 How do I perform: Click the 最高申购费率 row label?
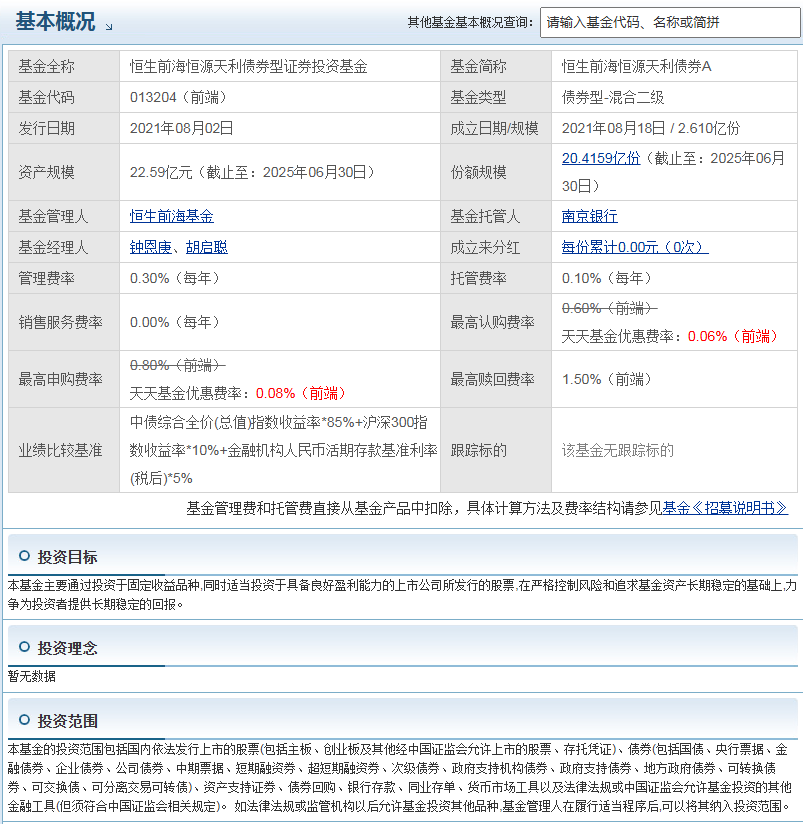[60, 379]
